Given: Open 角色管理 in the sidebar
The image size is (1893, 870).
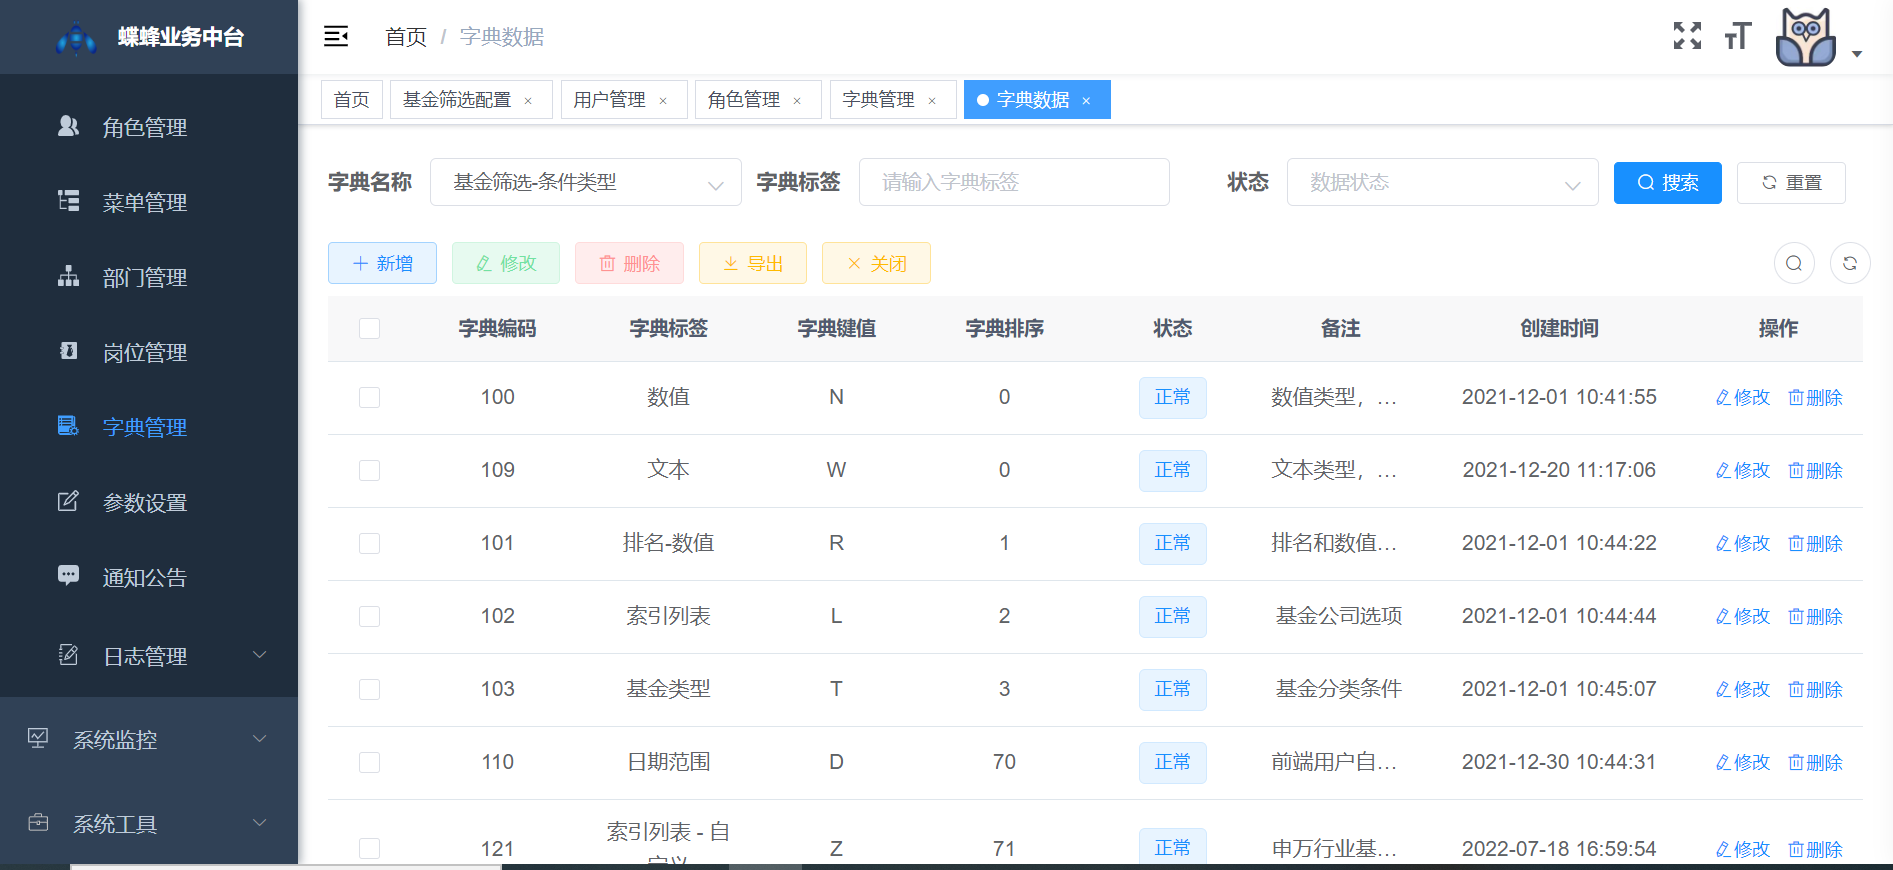Looking at the screenshot, I should (149, 127).
